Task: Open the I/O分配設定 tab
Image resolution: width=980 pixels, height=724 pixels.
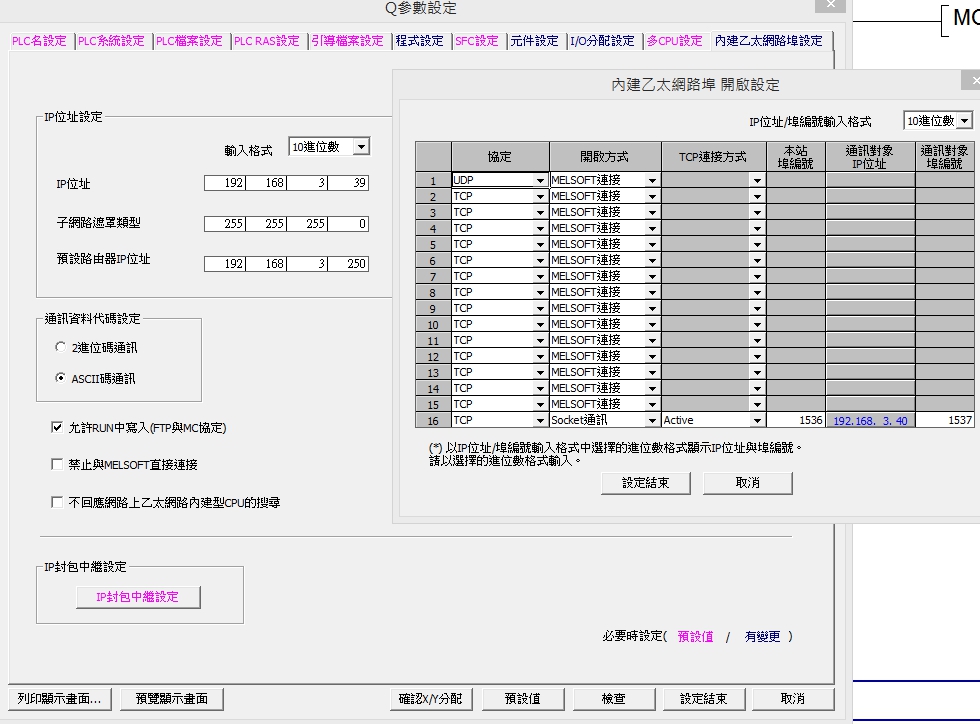Action: pyautogui.click(x=602, y=41)
